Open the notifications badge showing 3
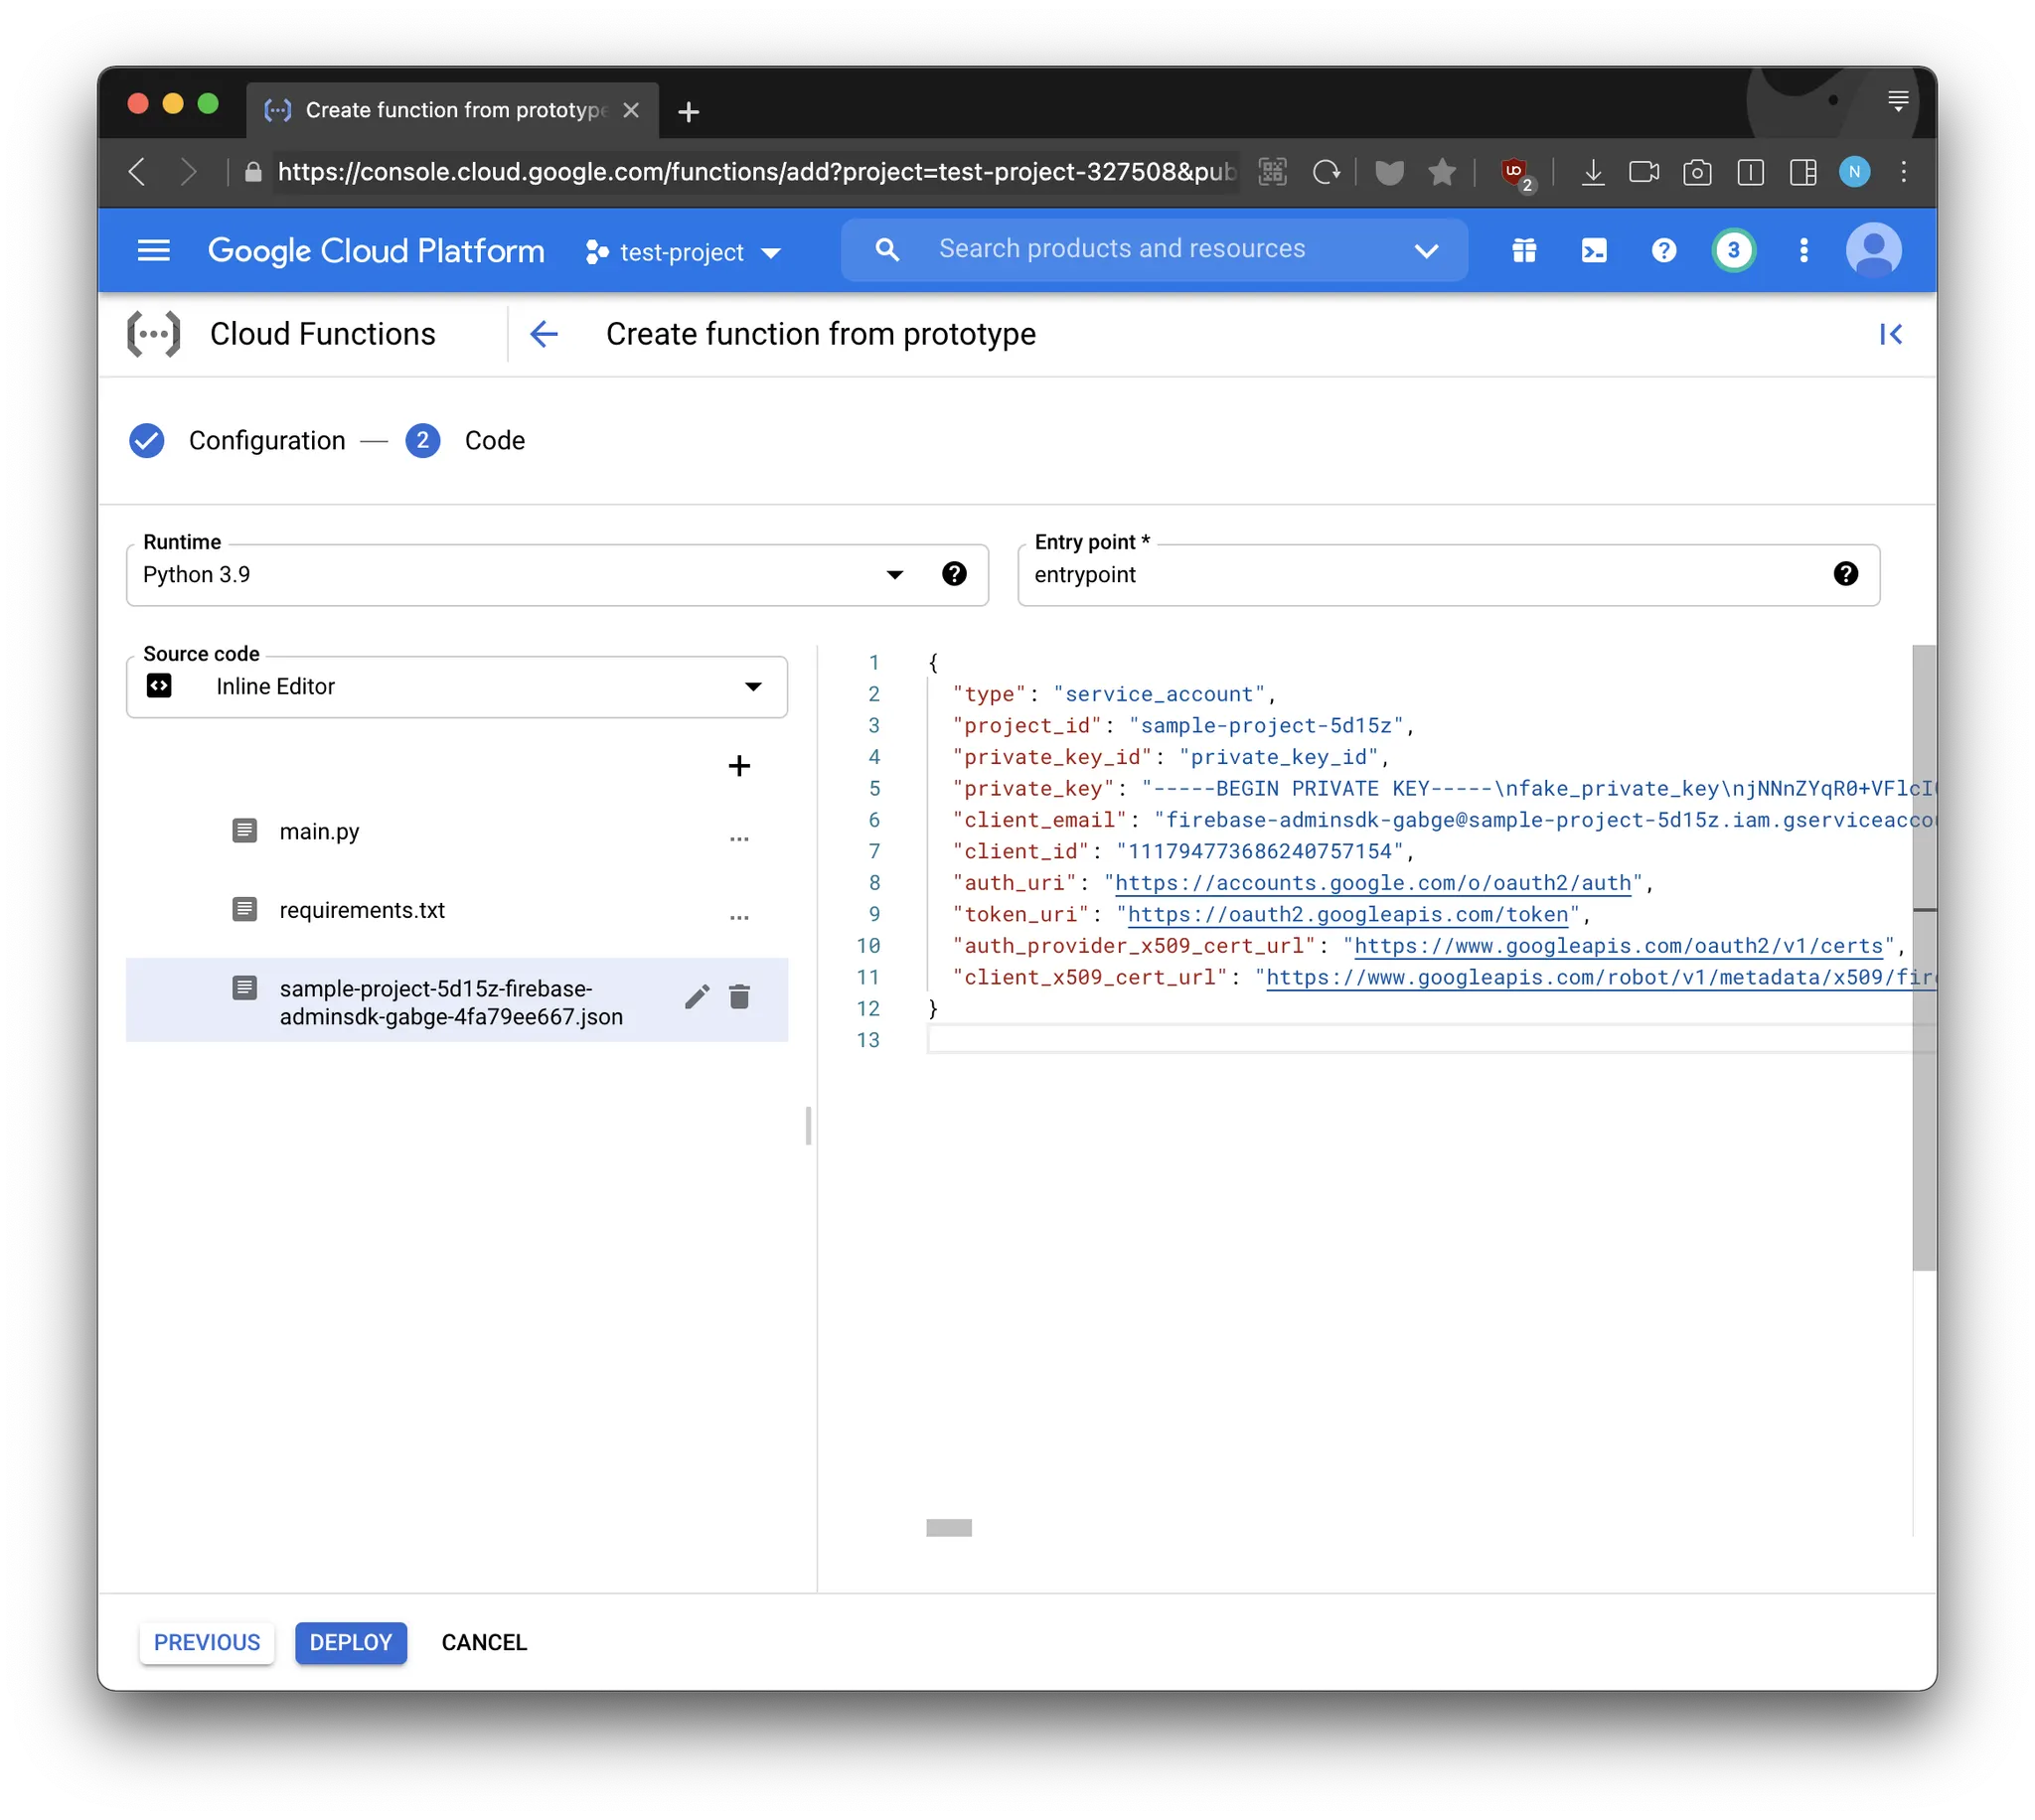Screen dimensions: 2035x1820 coord(1733,250)
